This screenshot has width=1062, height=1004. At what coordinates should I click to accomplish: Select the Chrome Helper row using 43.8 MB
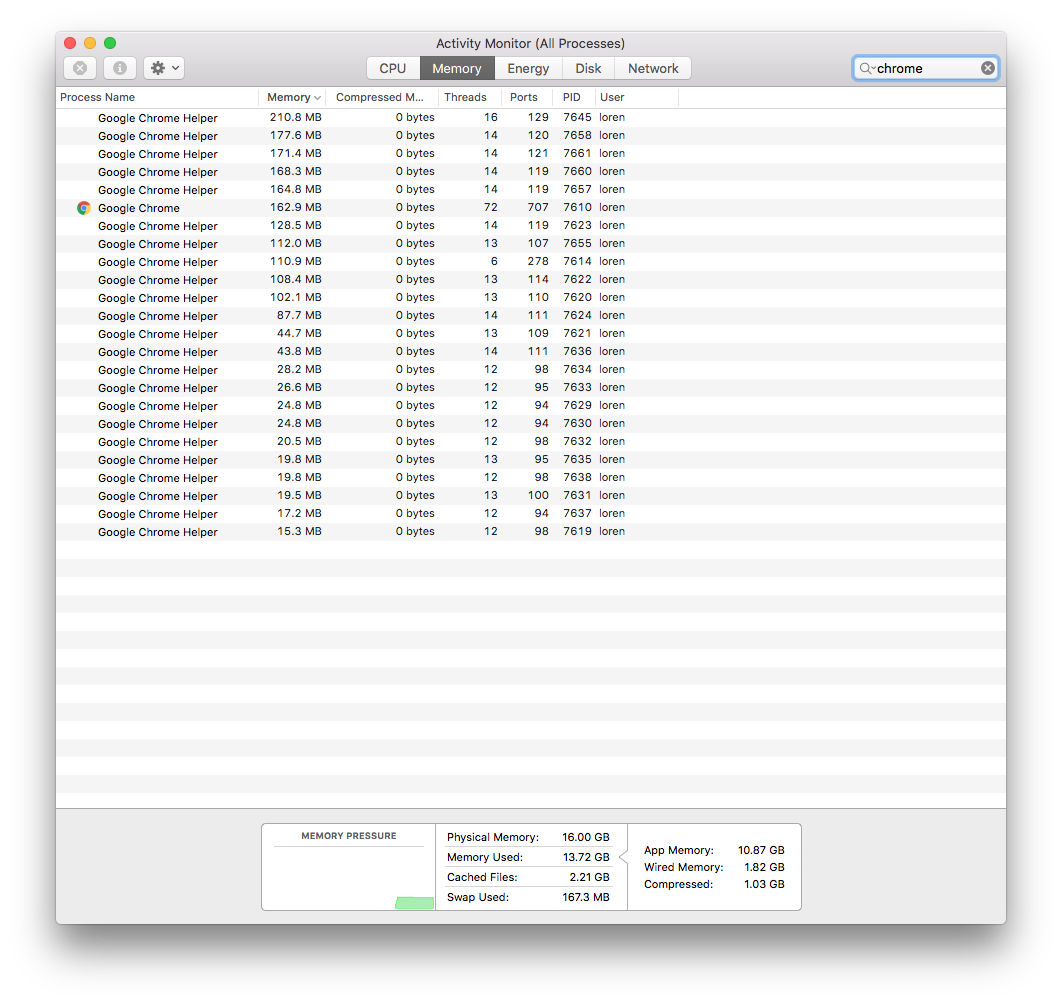point(531,352)
